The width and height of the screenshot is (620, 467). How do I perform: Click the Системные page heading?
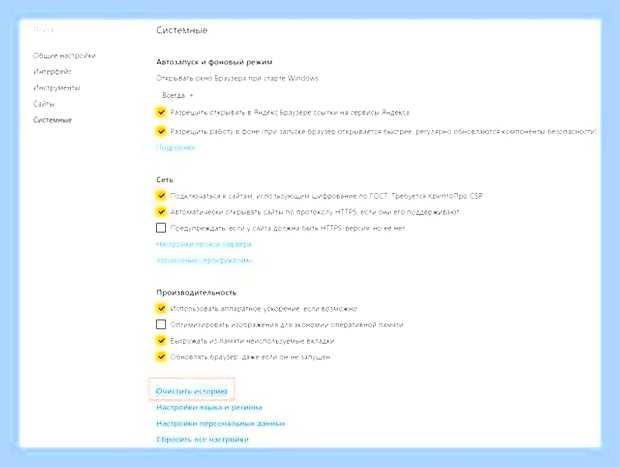181,30
